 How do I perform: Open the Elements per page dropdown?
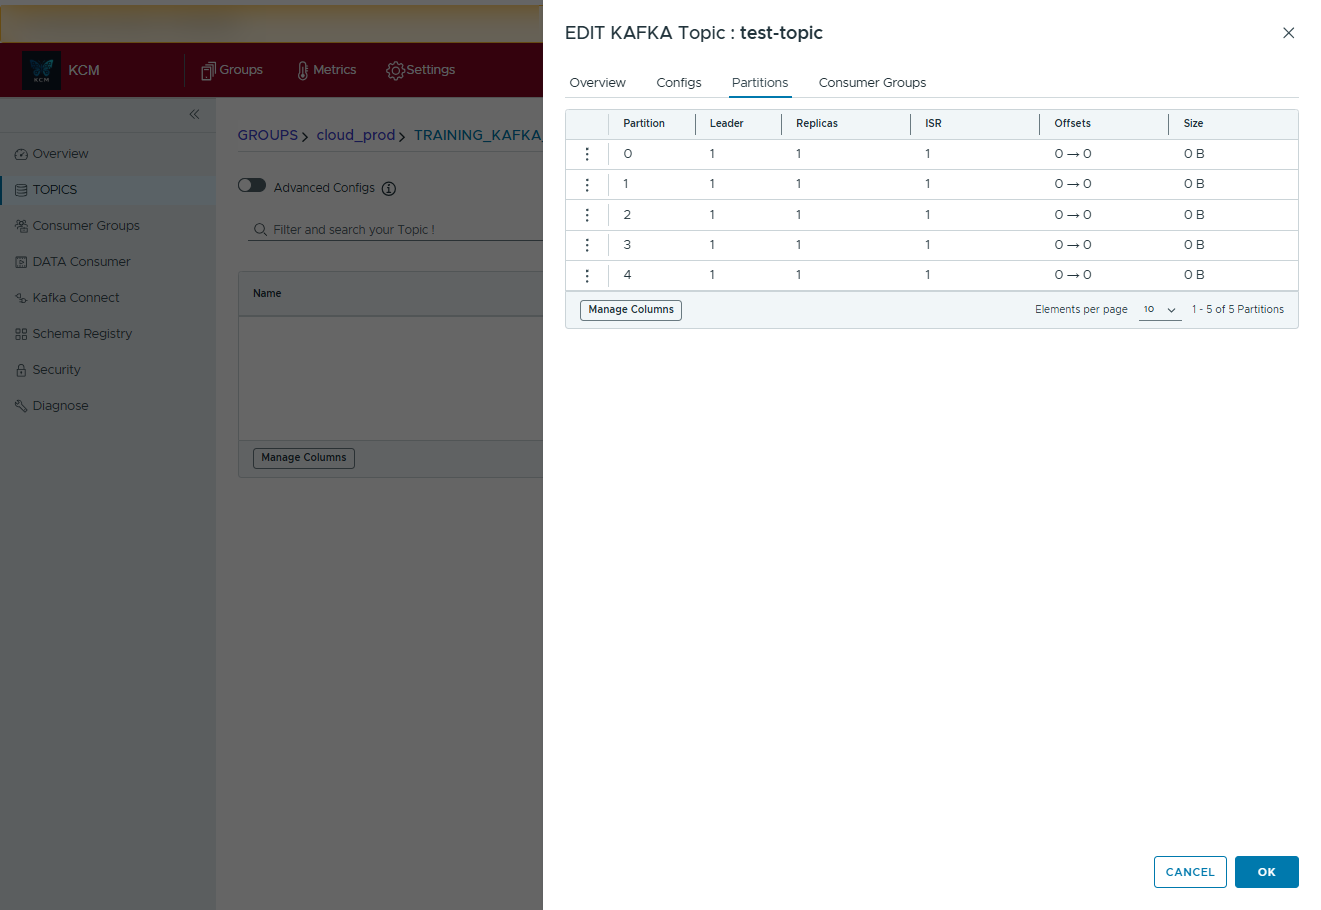[1160, 310]
